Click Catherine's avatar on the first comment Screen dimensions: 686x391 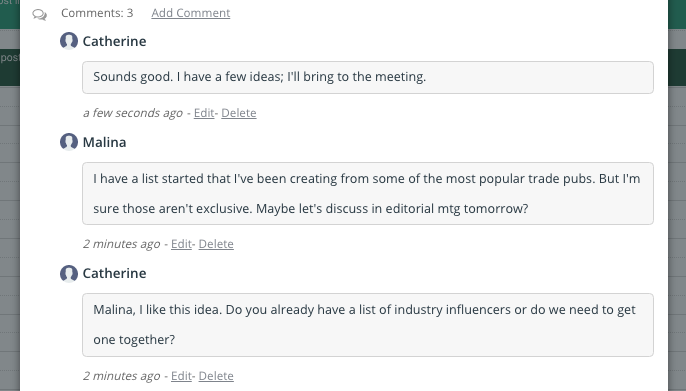point(69,41)
